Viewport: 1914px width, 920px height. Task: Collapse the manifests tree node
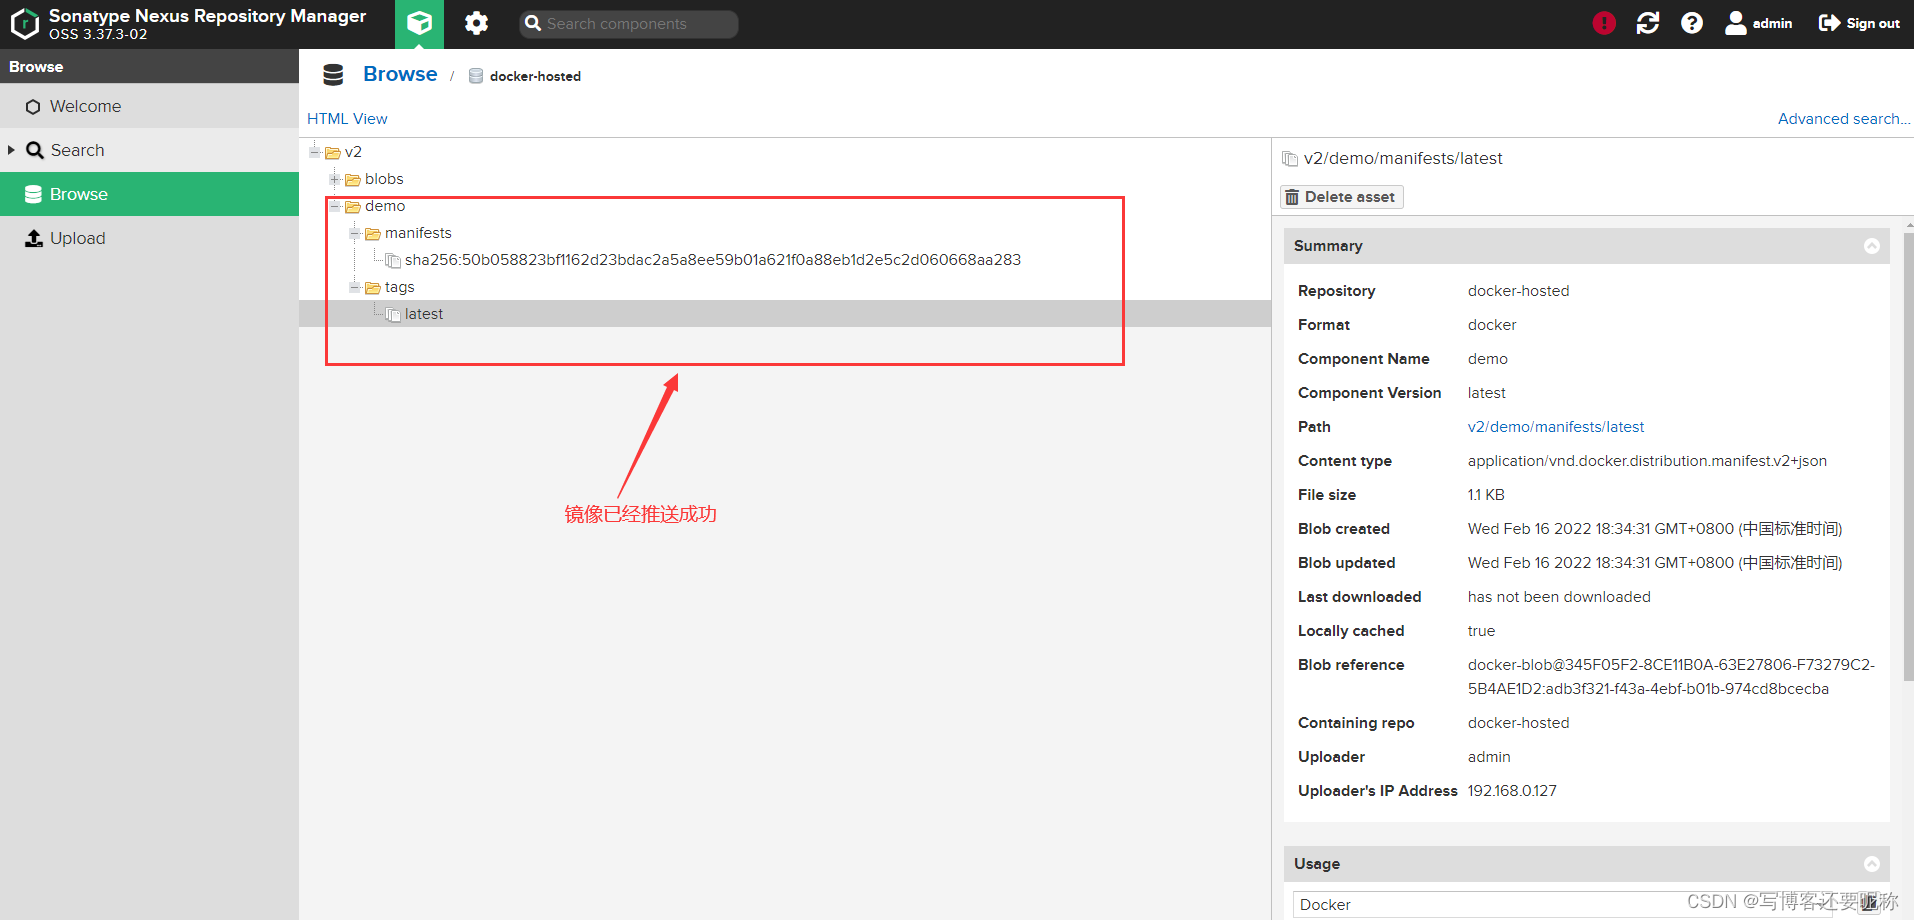[354, 233]
